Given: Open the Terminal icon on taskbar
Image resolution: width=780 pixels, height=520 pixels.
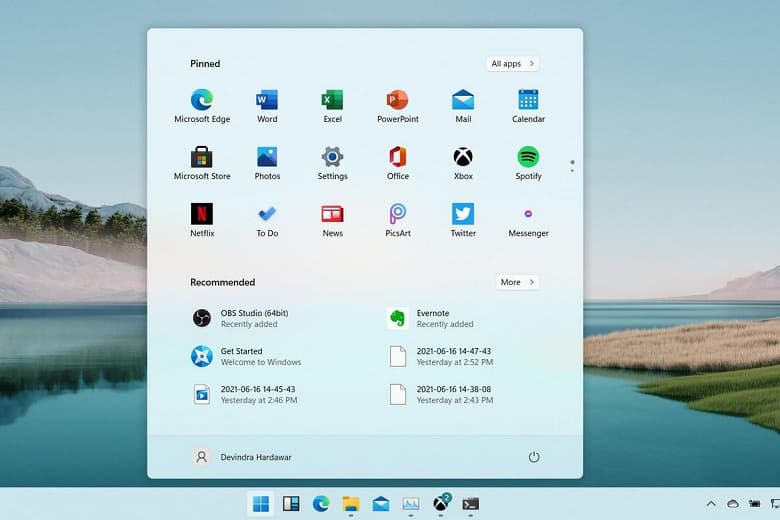Looking at the screenshot, I should pyautogui.click(x=470, y=504).
